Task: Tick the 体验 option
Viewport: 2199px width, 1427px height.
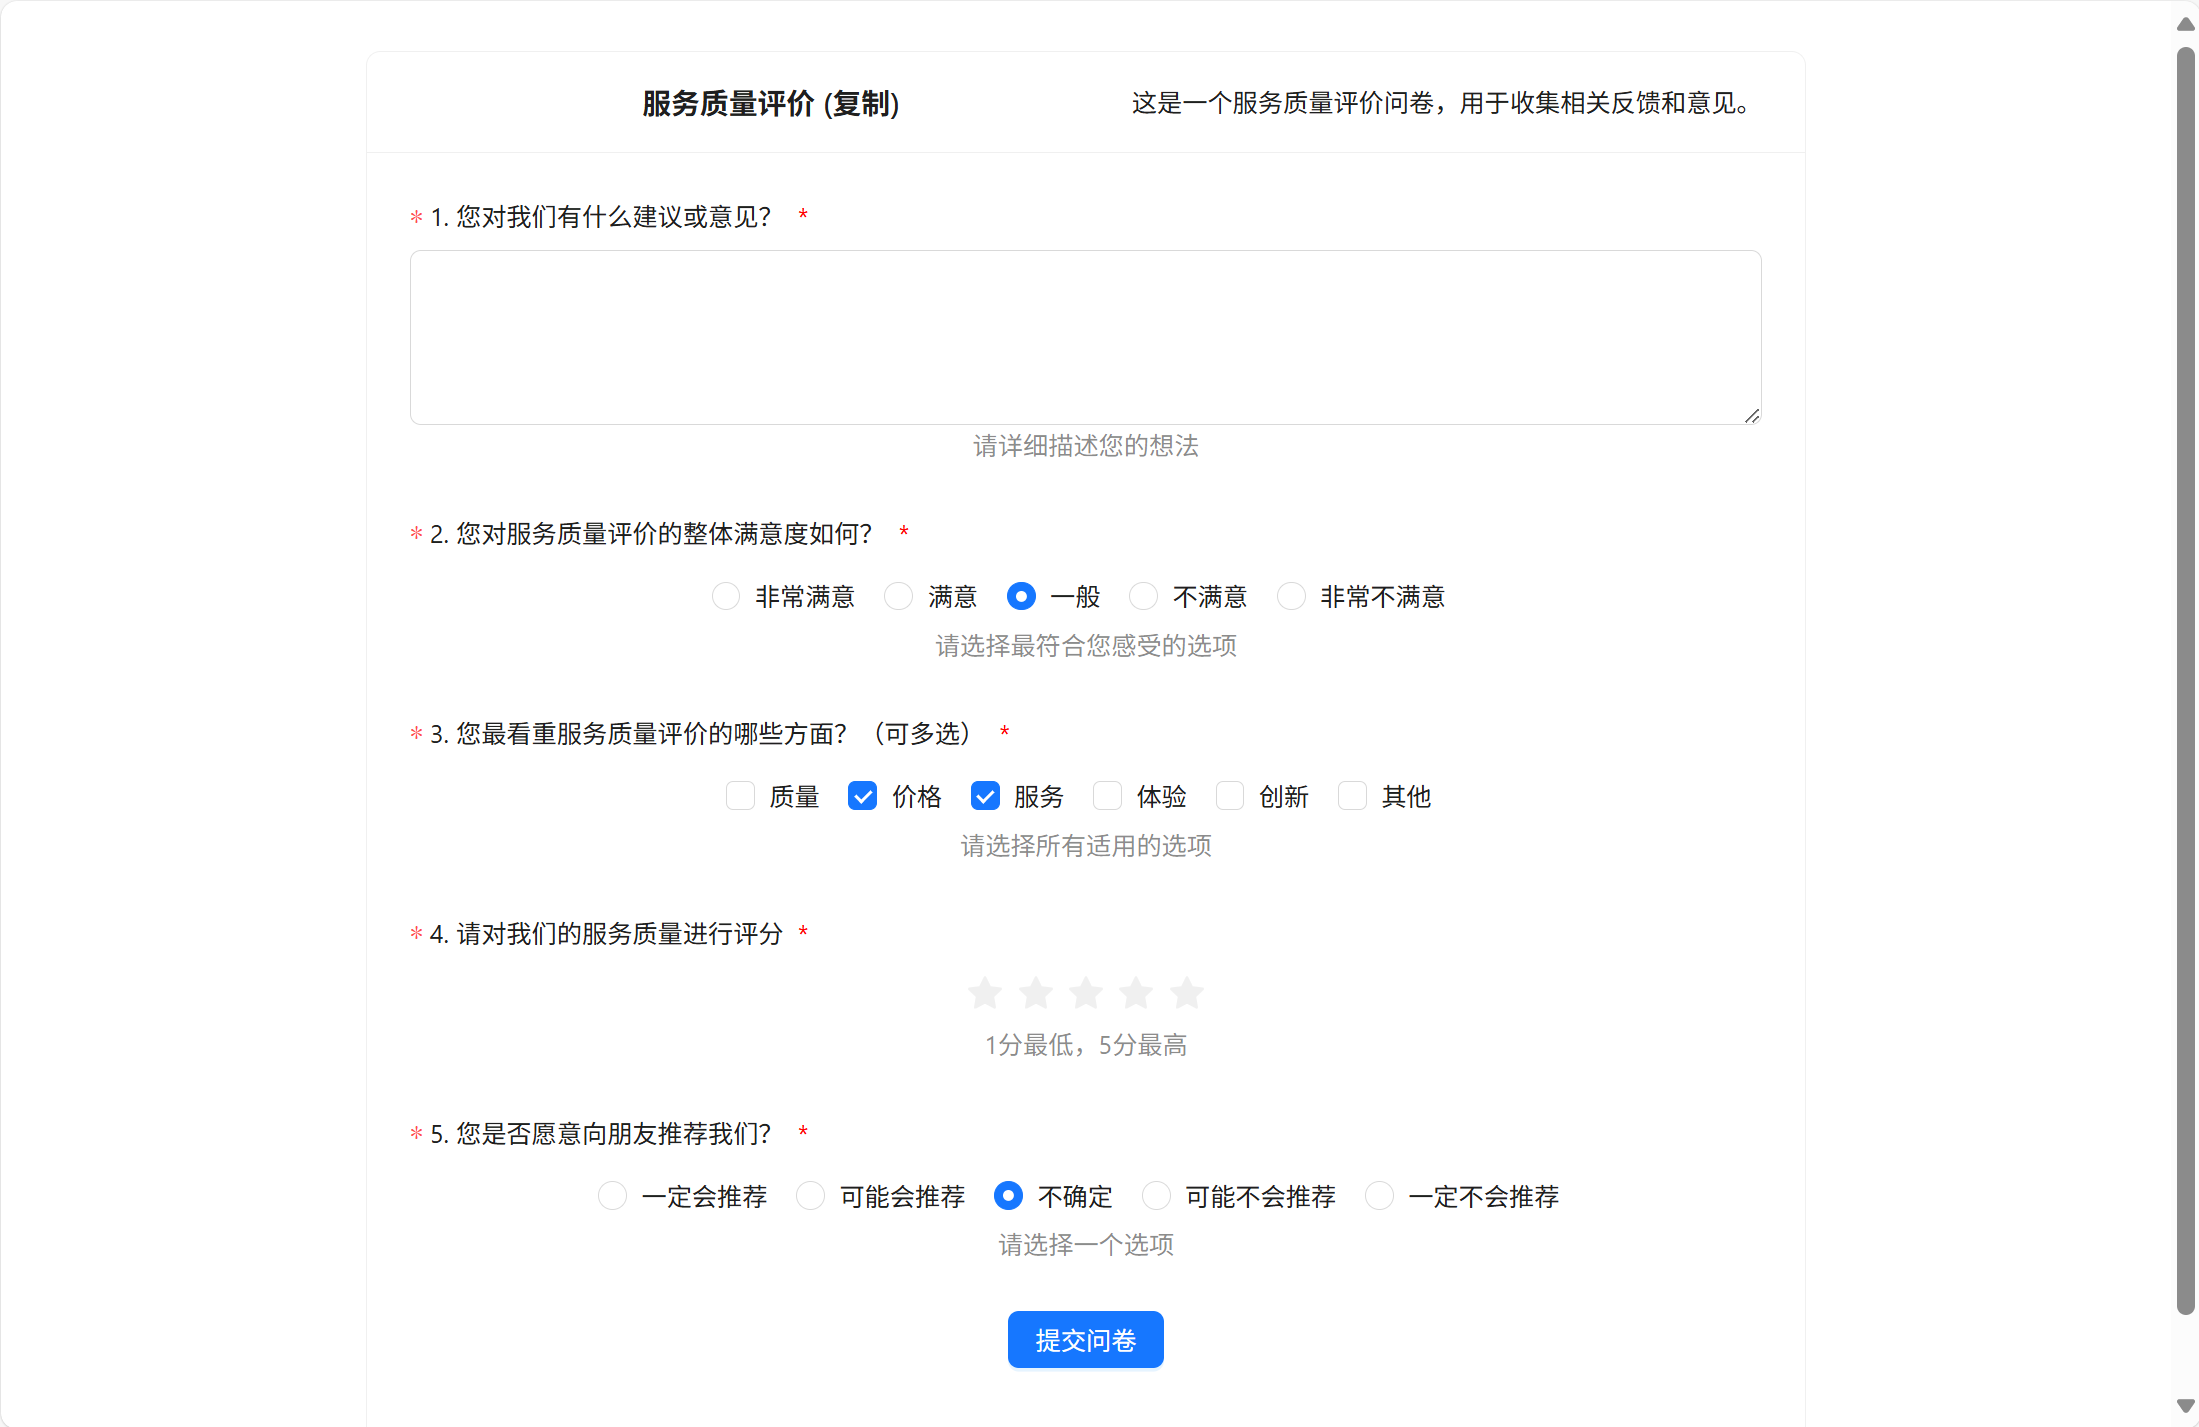Action: point(1107,796)
